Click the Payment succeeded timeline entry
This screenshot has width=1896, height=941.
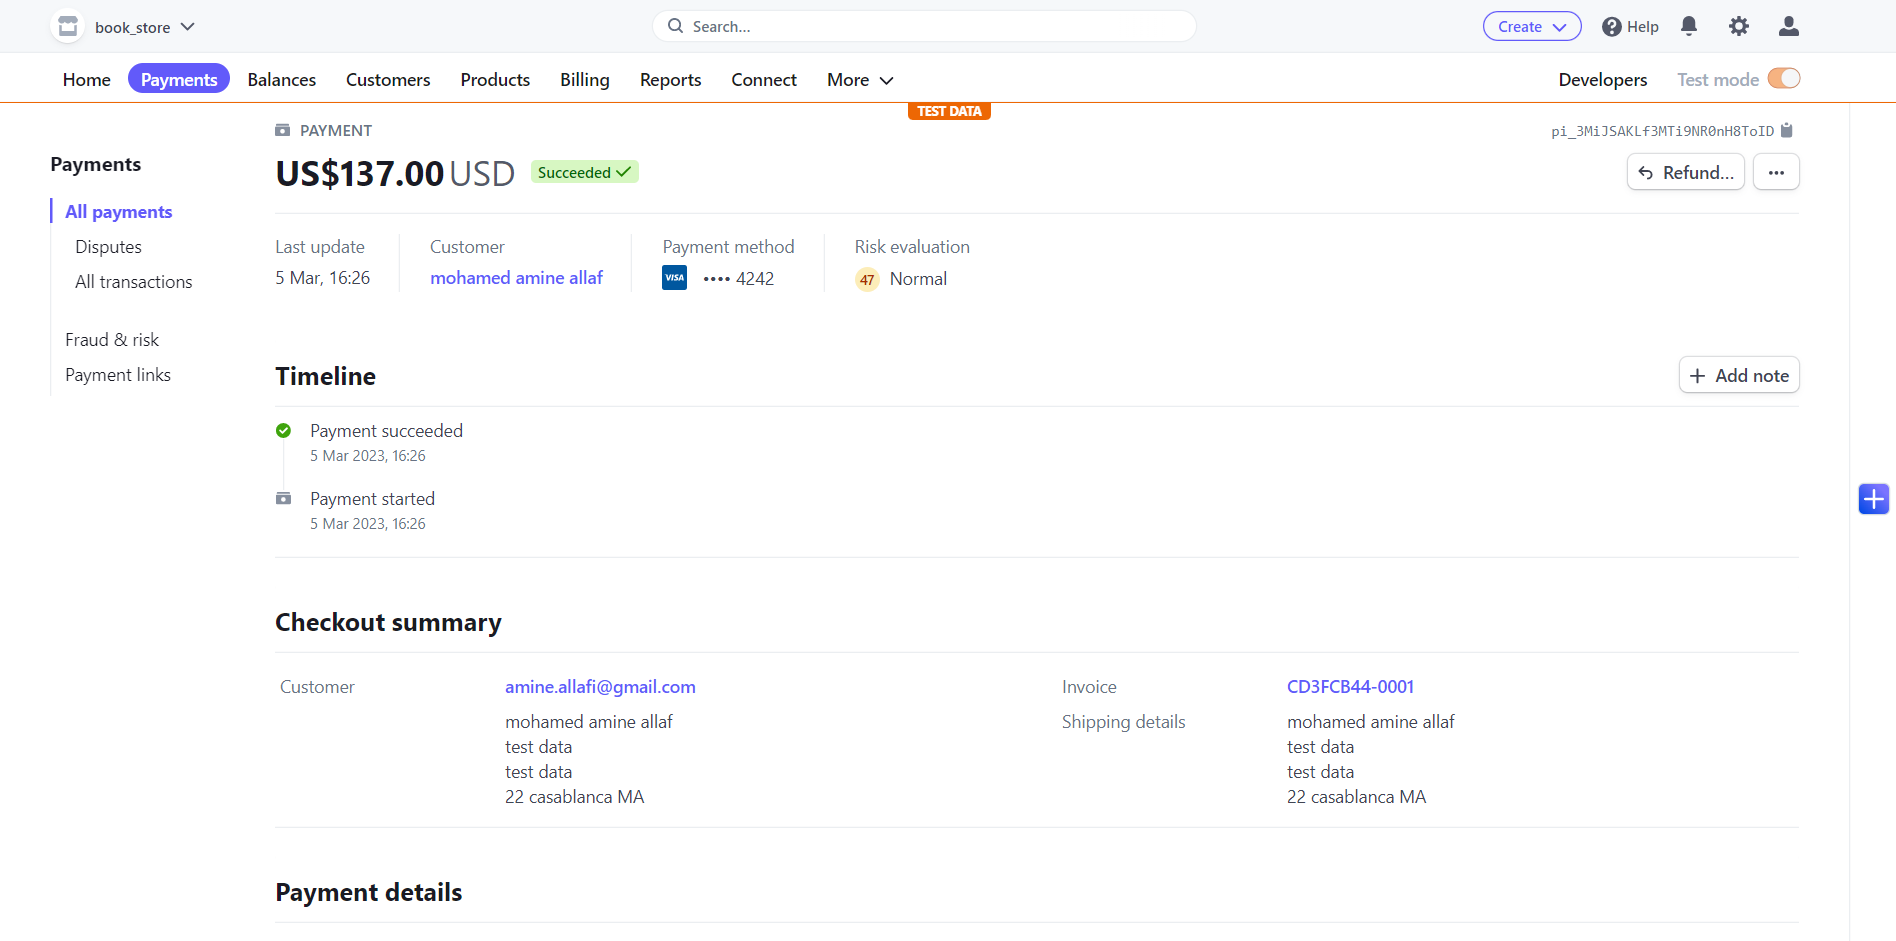point(386,431)
